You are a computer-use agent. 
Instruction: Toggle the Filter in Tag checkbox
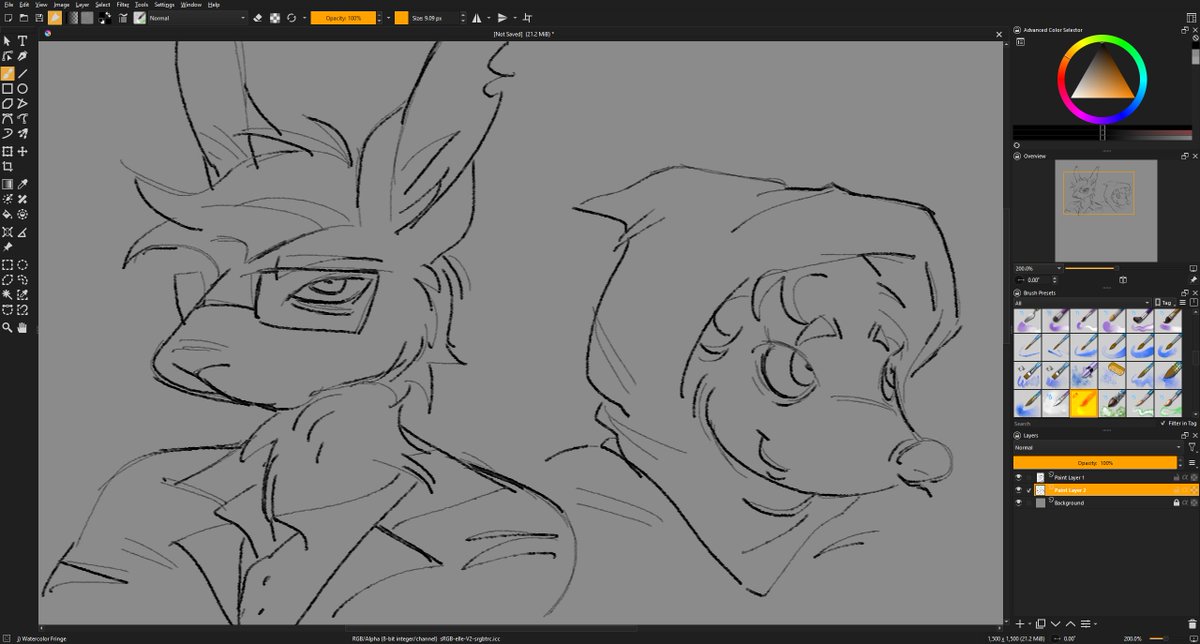click(1163, 423)
